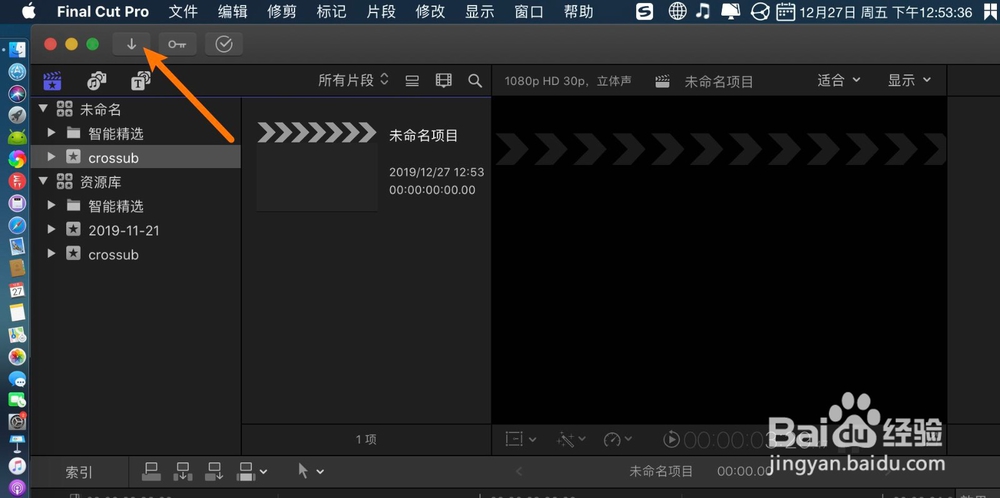1000x498 pixels.
Task: Show the Libraries sidebar clapper icon
Action: tap(52, 80)
